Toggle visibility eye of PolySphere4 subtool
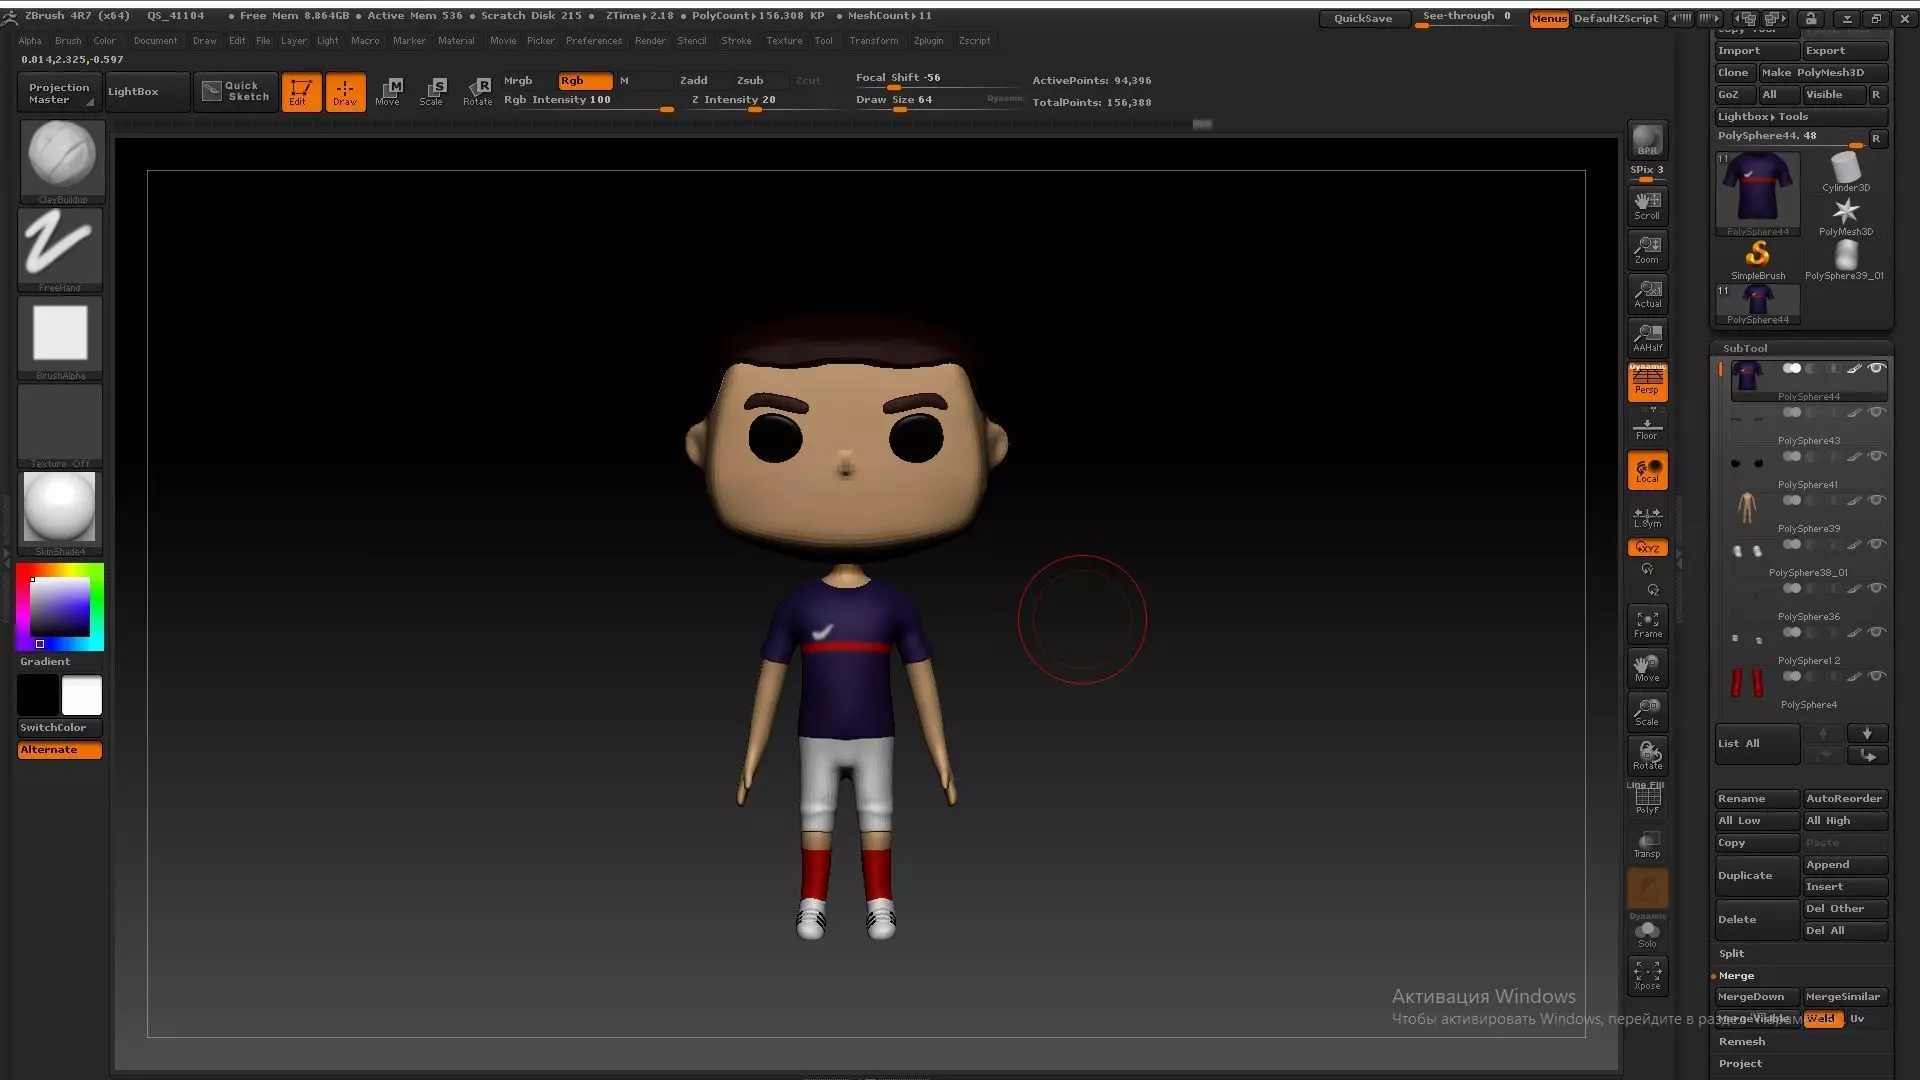 (x=1877, y=677)
